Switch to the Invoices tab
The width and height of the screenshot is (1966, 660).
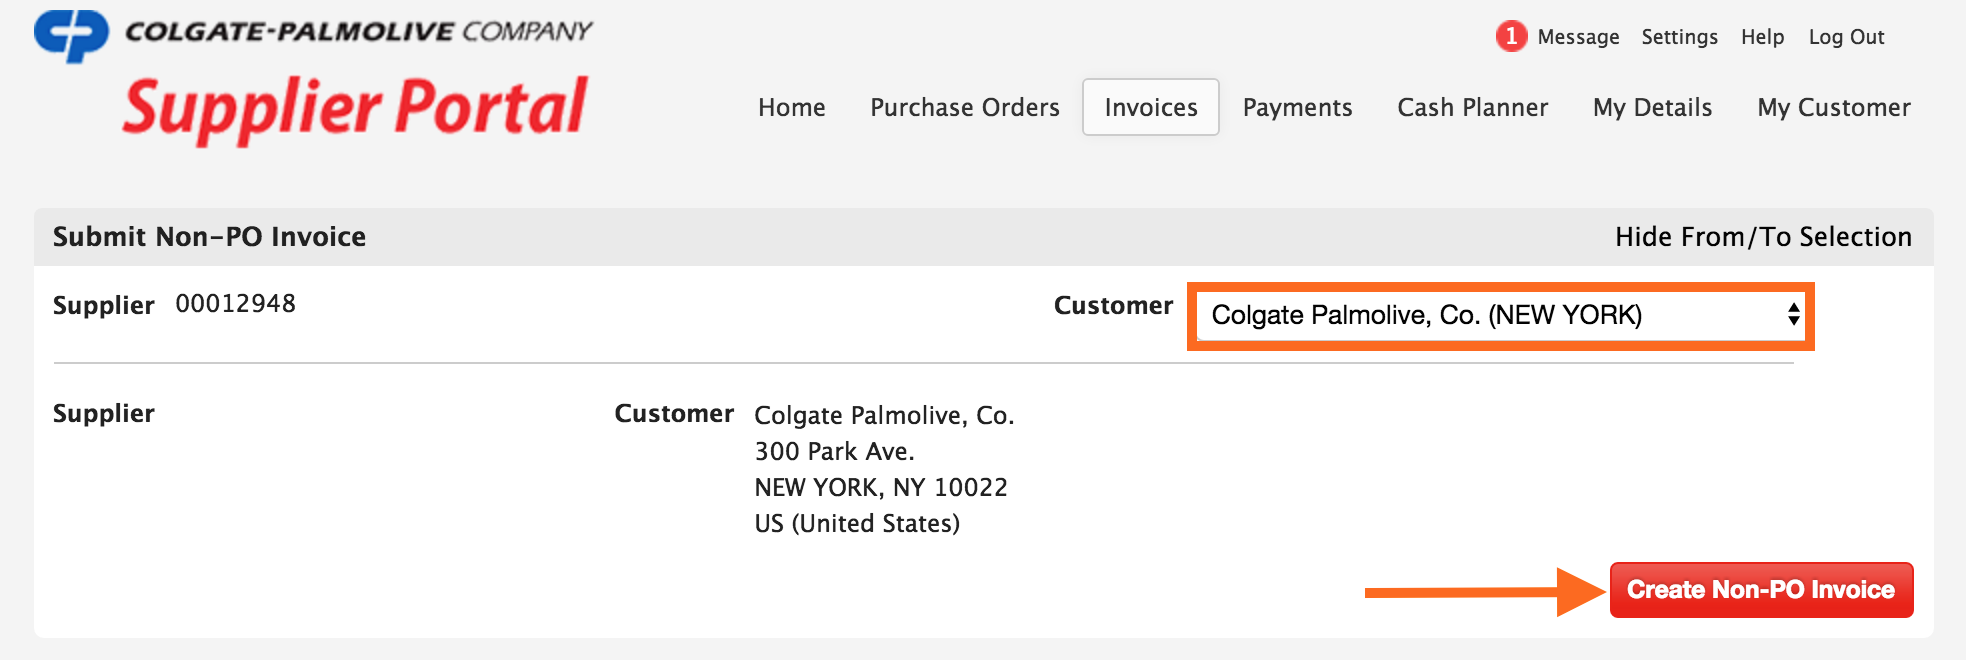coord(1150,107)
